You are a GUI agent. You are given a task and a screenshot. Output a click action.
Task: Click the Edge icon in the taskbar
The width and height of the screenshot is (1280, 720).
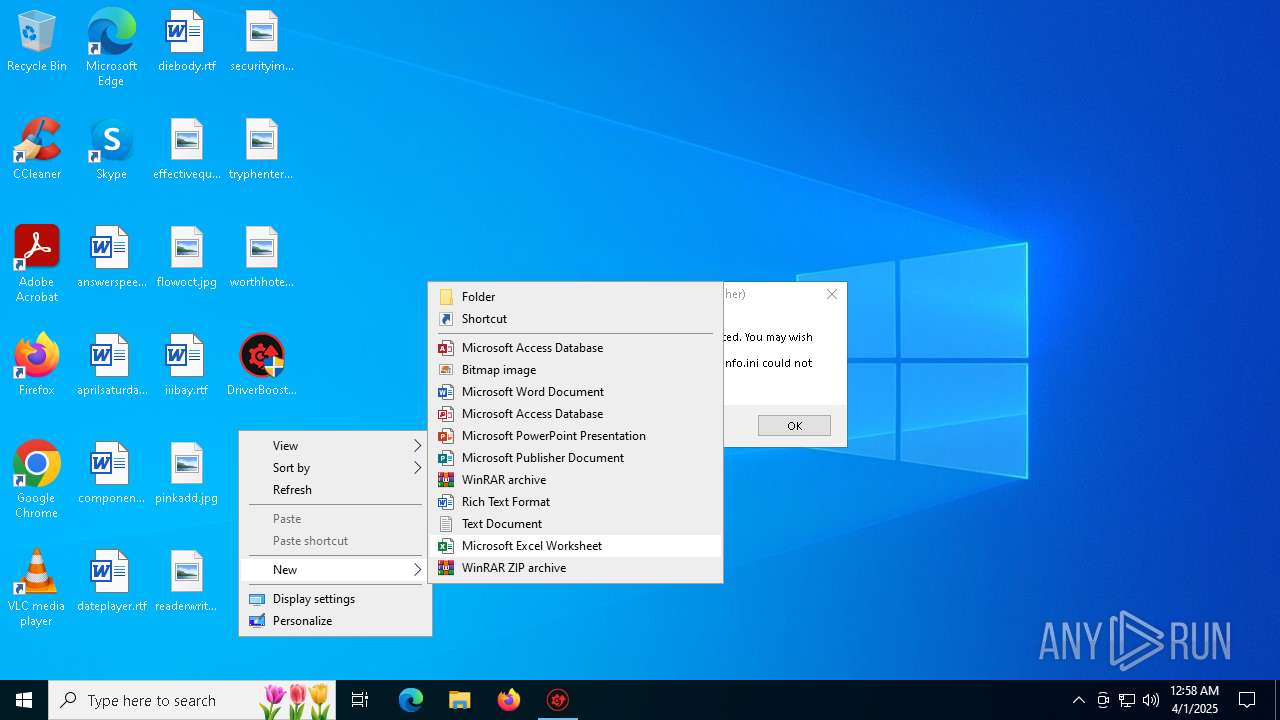pyautogui.click(x=411, y=700)
